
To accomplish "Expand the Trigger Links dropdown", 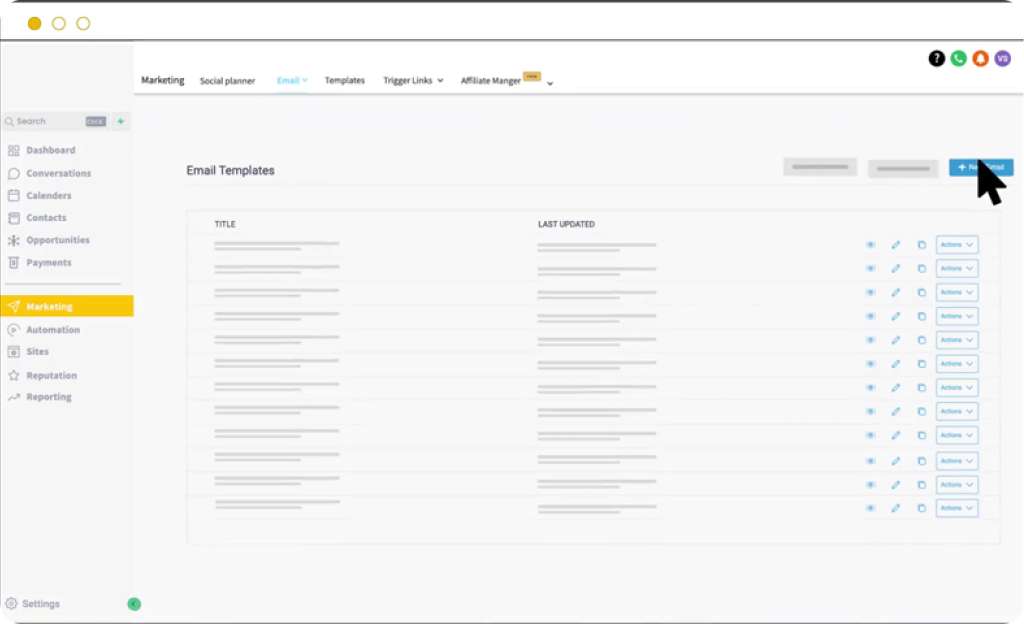I will tap(413, 80).
